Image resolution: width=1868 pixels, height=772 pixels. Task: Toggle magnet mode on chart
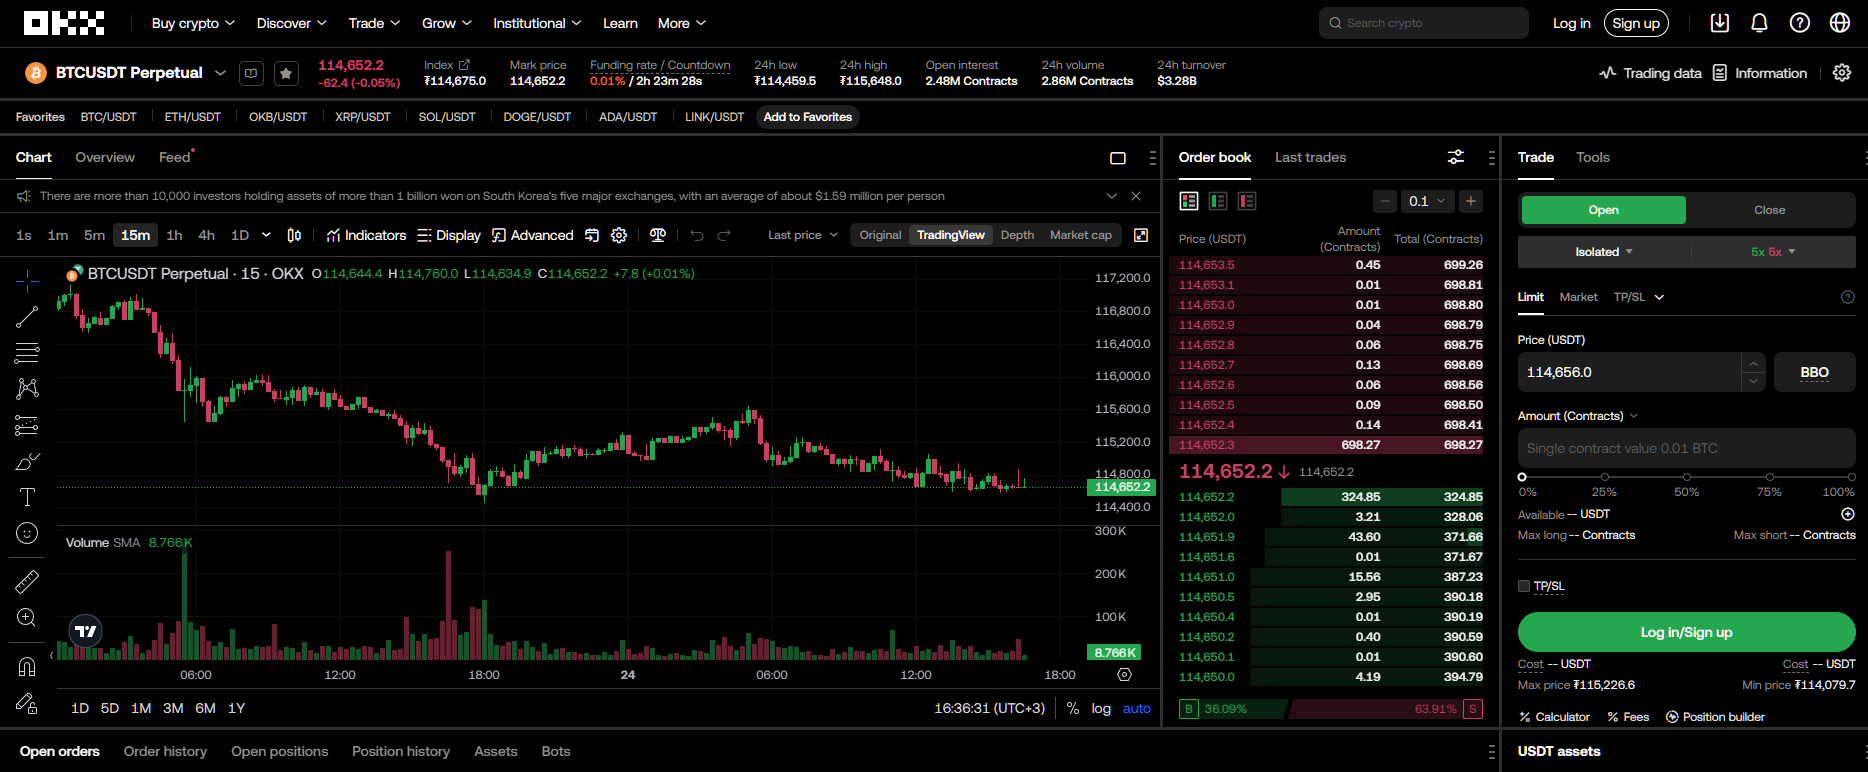[27, 666]
